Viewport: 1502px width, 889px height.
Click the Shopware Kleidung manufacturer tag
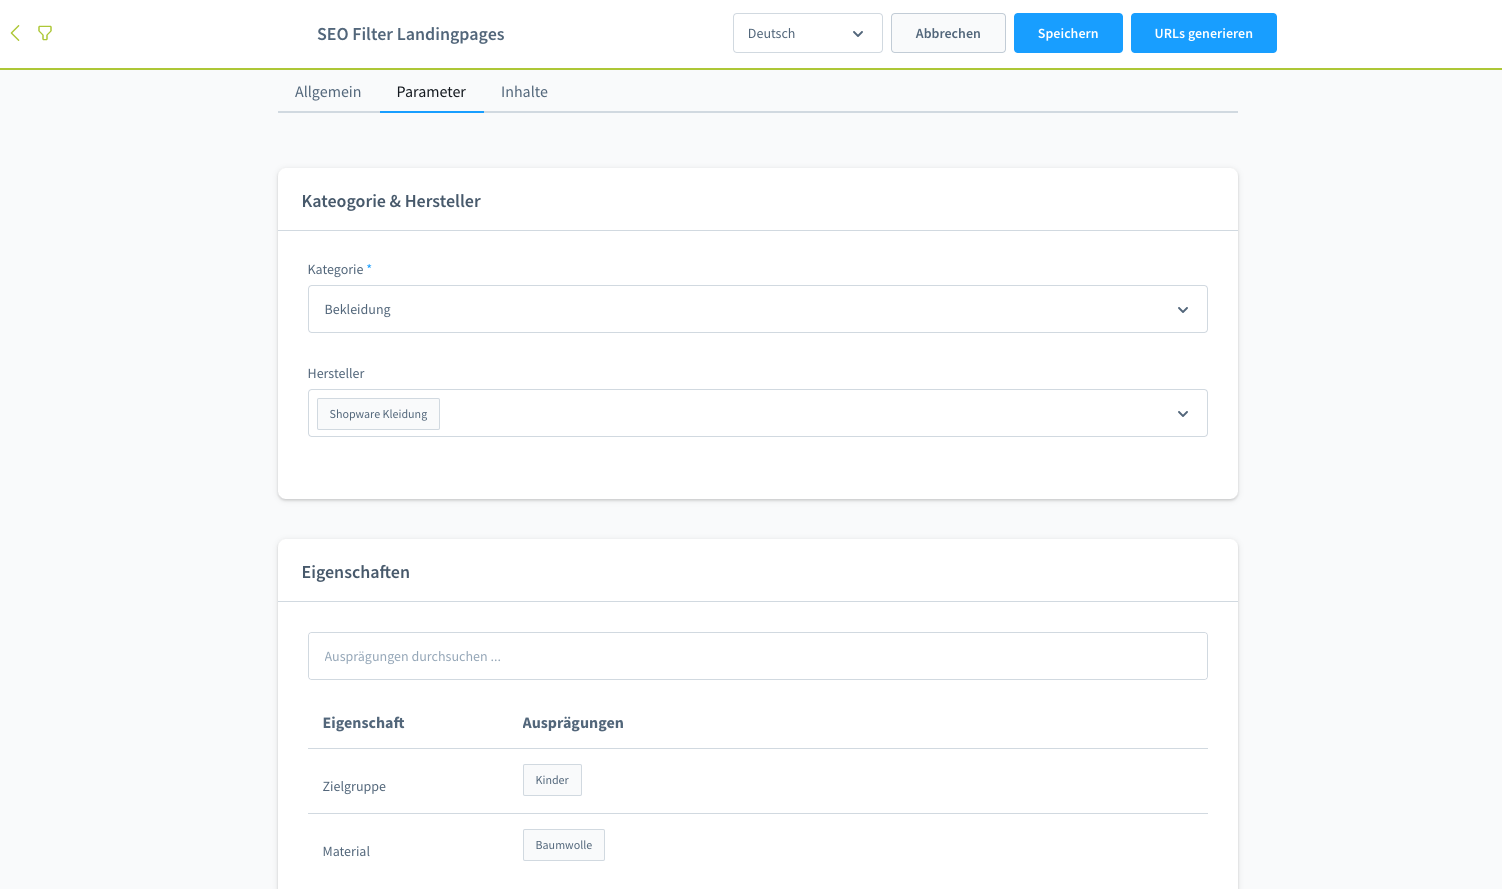click(378, 414)
